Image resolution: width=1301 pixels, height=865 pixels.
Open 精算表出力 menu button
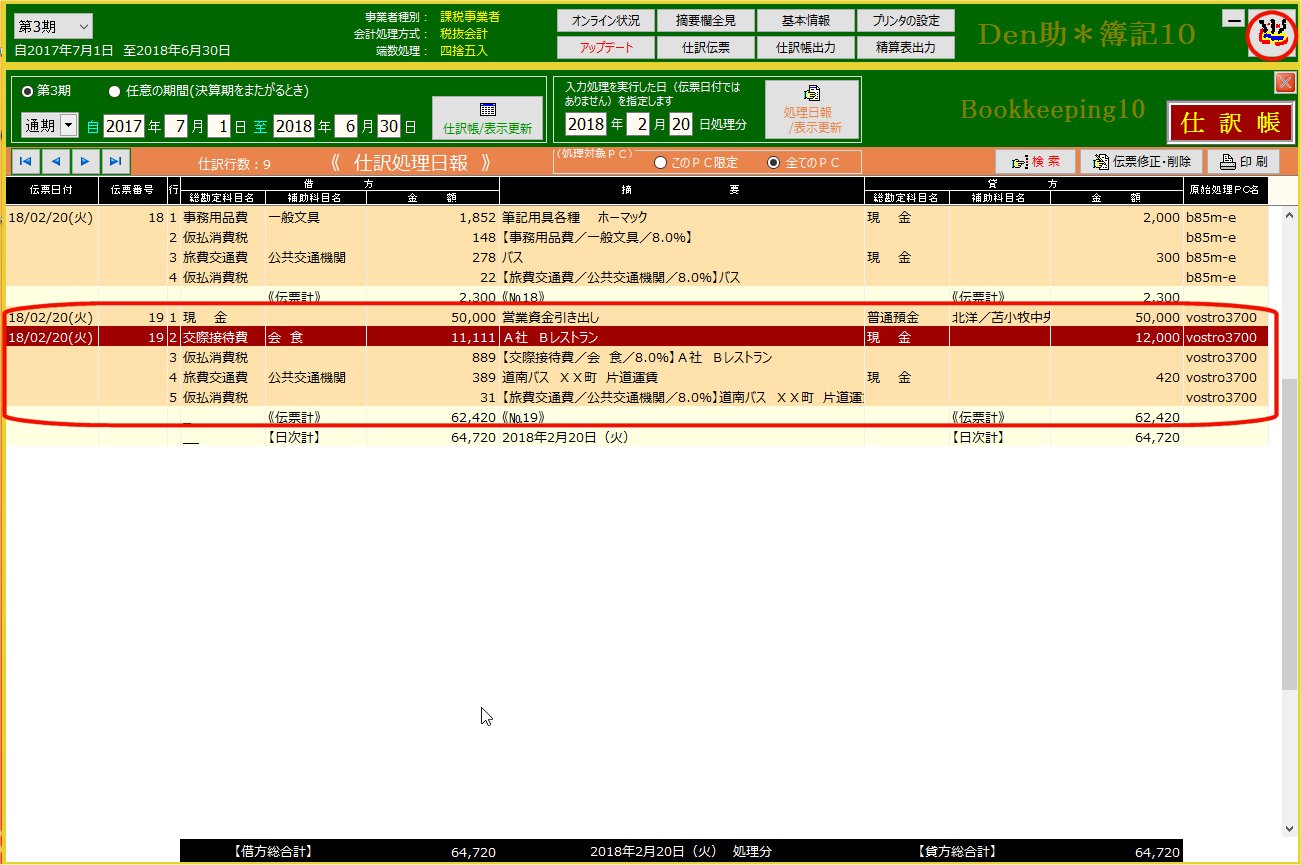pos(905,47)
